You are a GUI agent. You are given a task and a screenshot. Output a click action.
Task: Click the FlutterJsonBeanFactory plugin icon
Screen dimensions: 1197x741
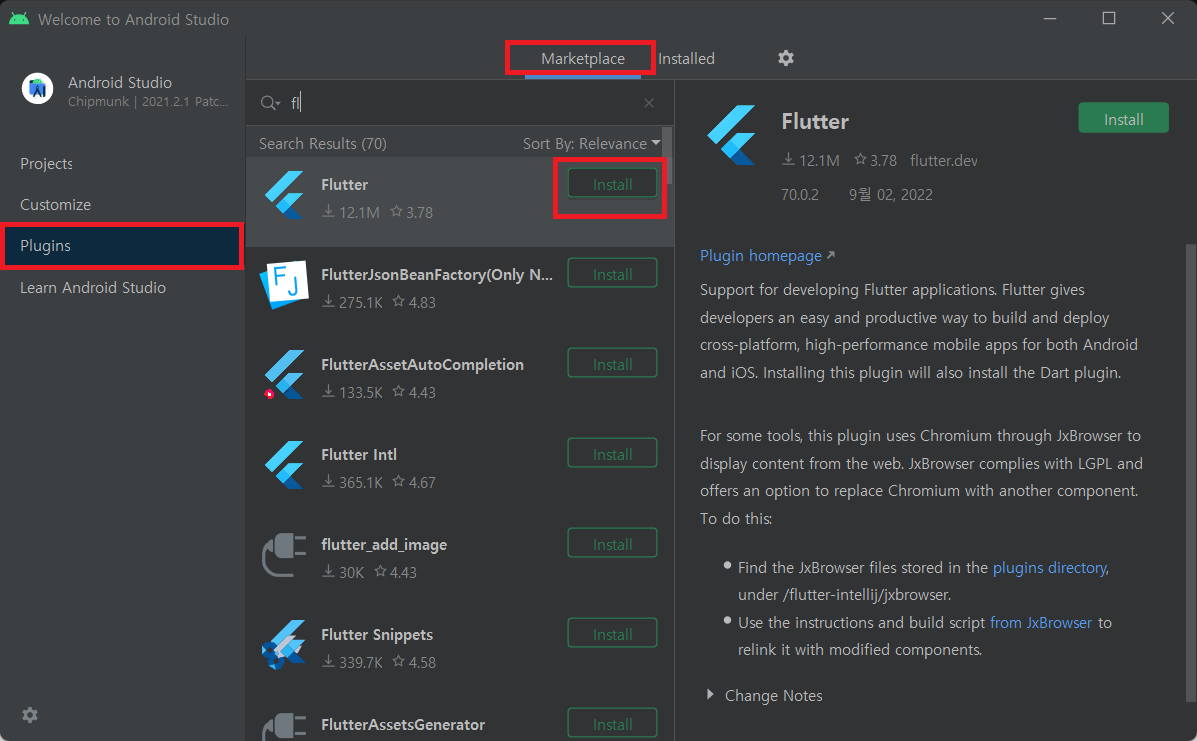point(284,285)
